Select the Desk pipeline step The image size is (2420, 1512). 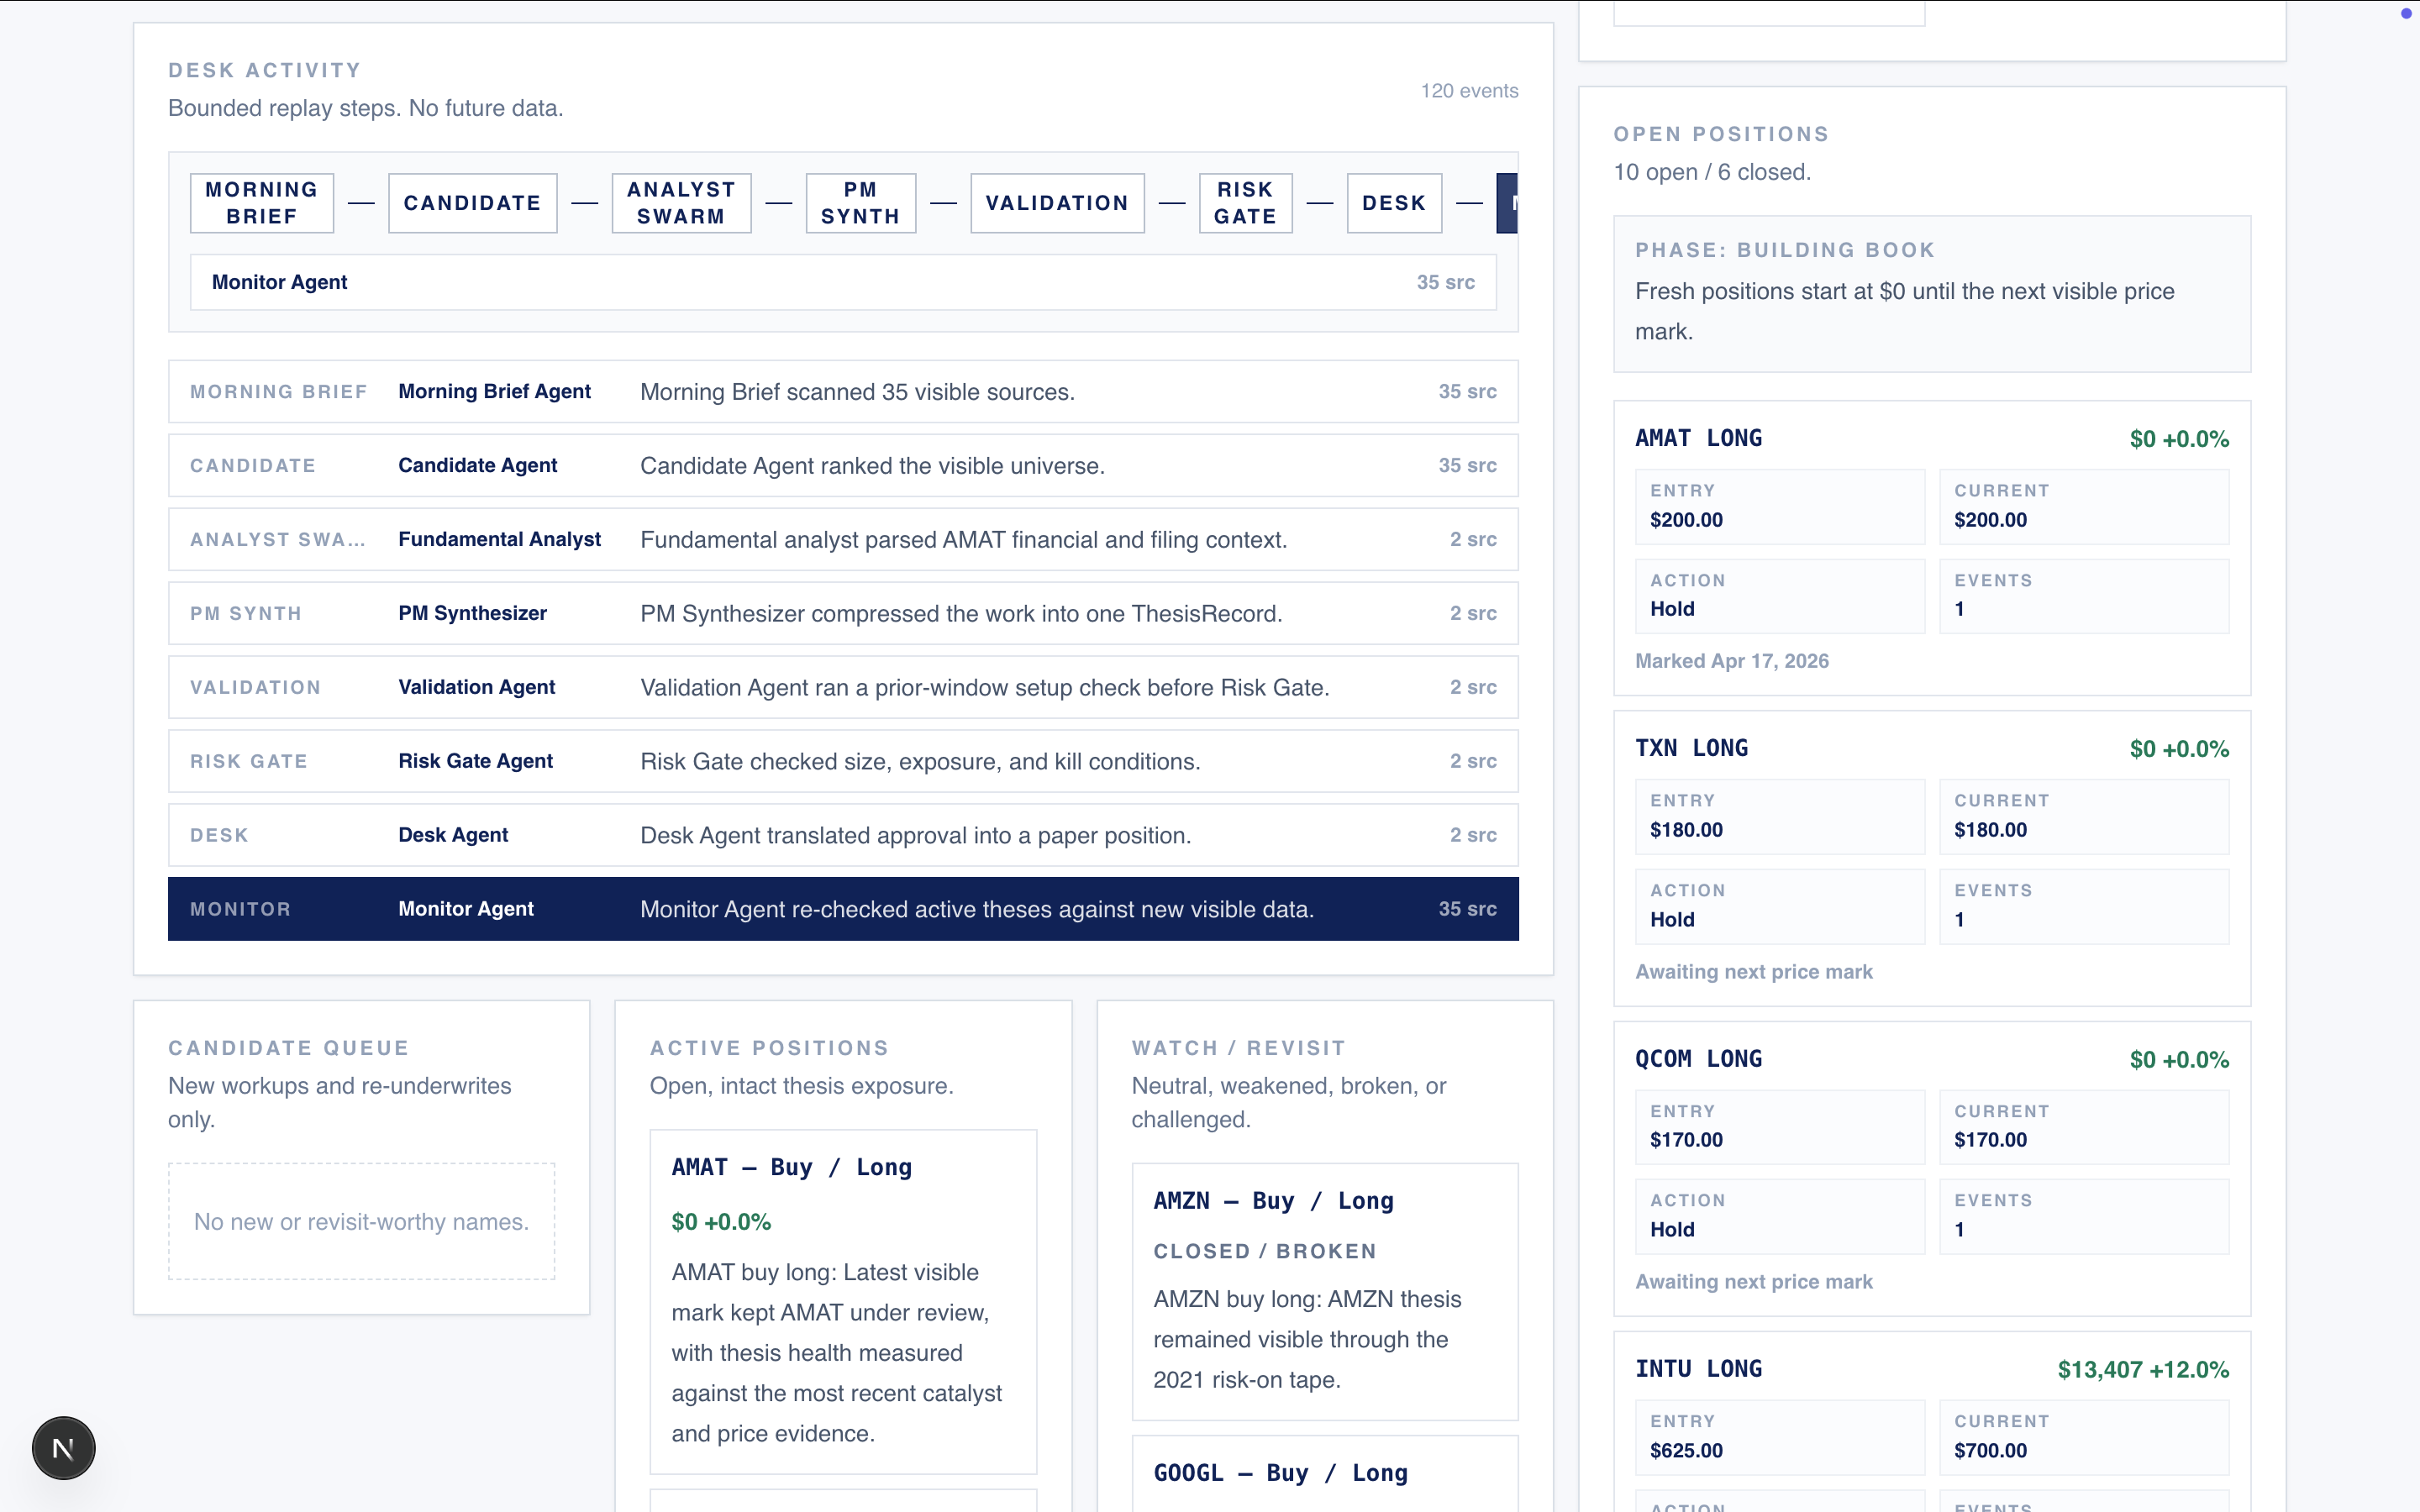click(x=1393, y=203)
